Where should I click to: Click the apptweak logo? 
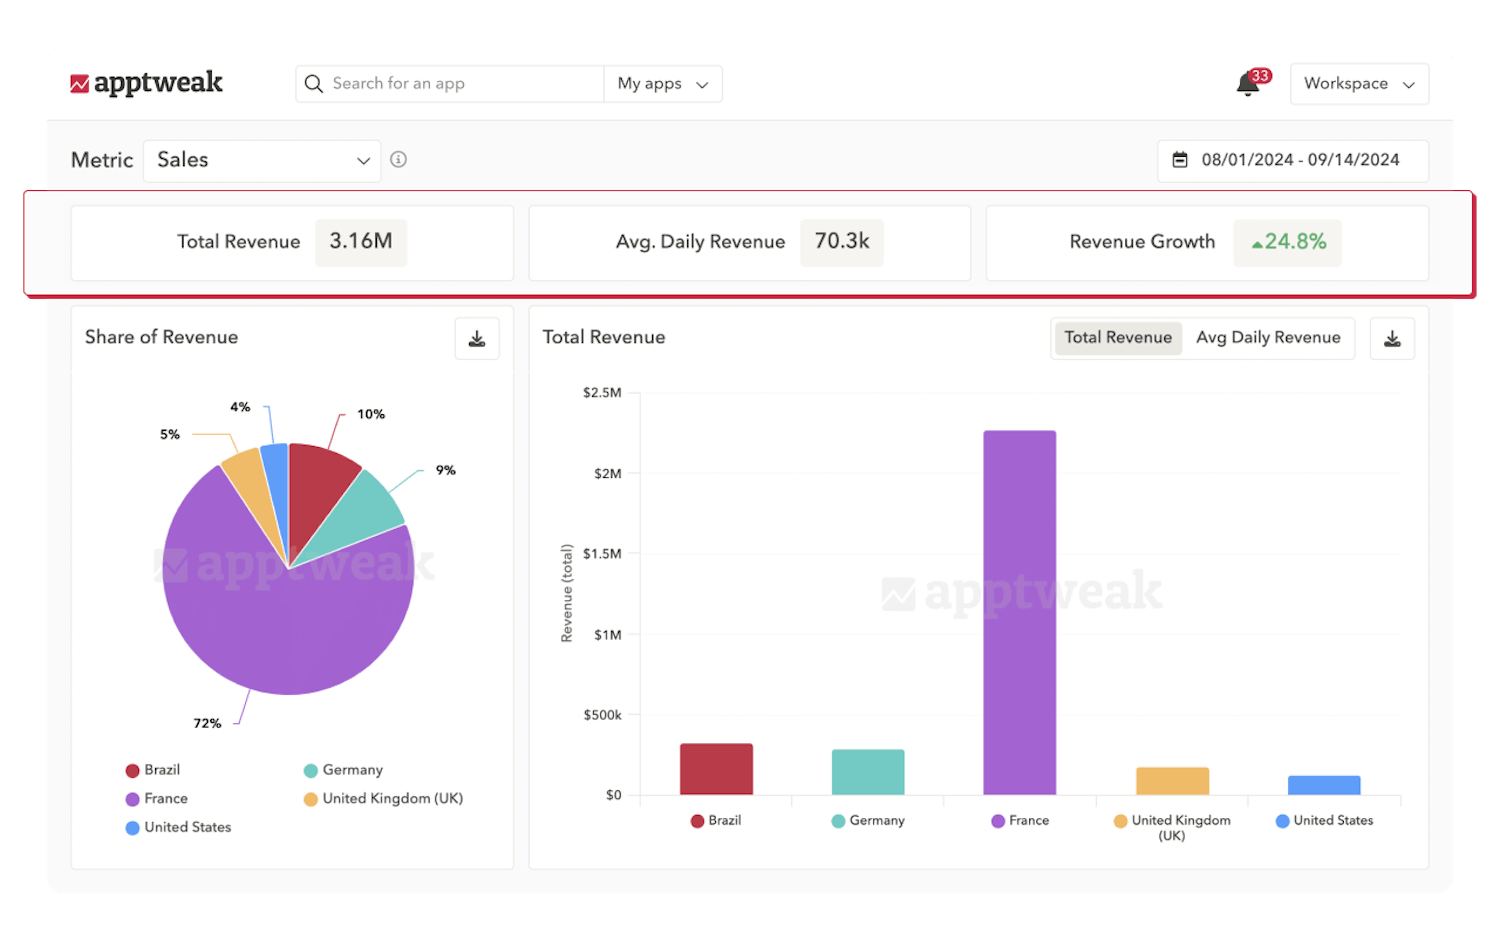click(147, 83)
